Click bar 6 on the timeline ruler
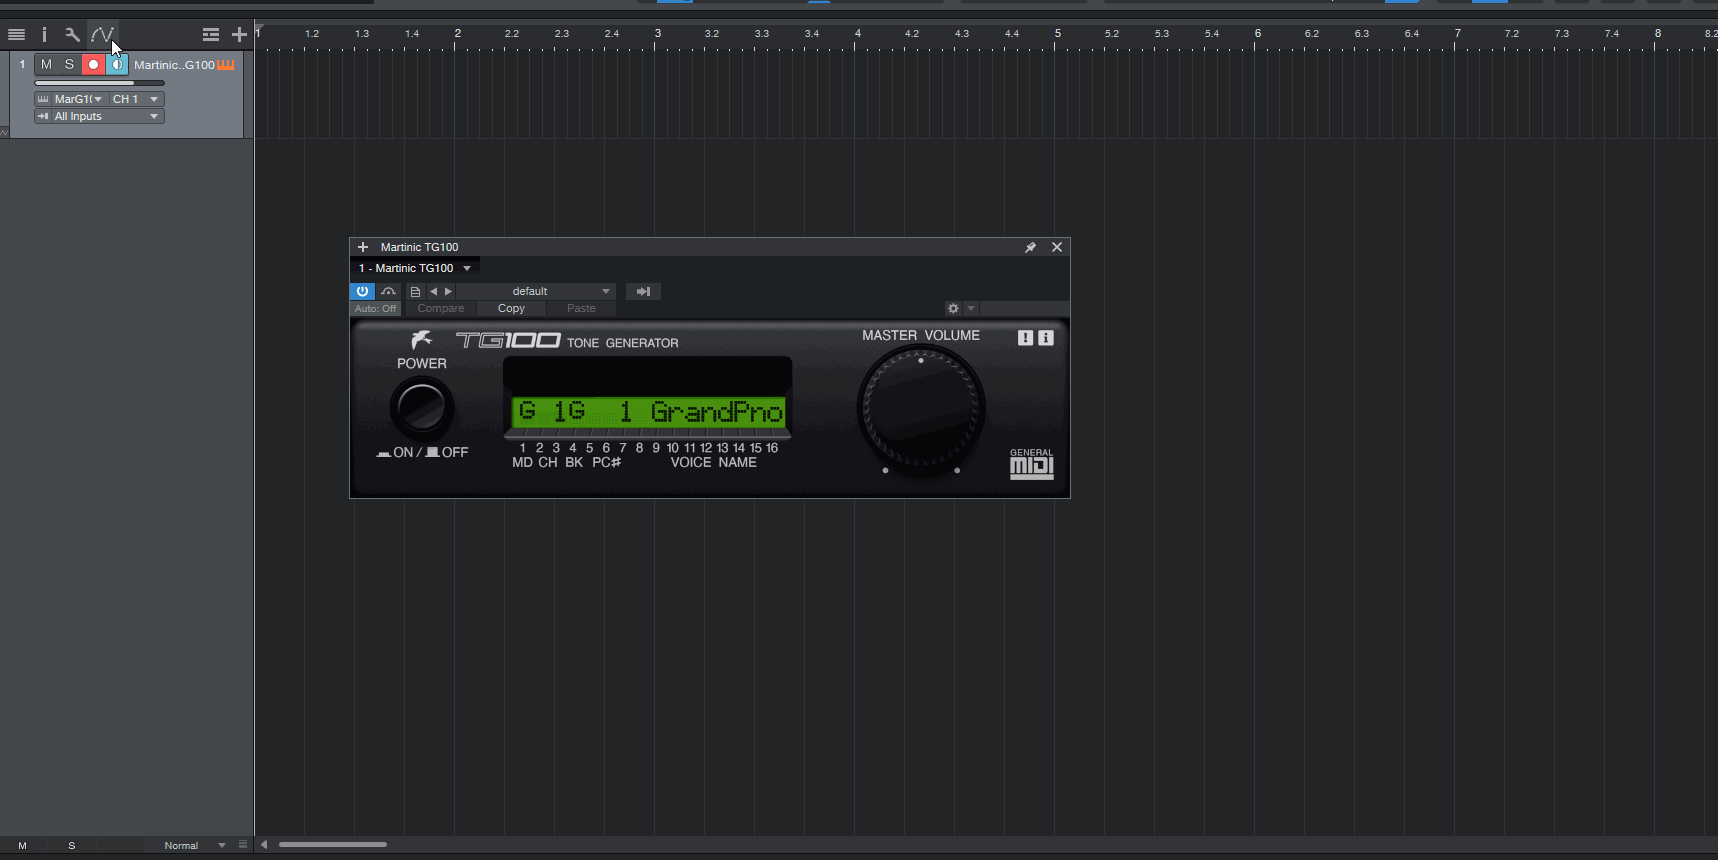Screen dimensions: 1718x860 pyautogui.click(x=1258, y=34)
